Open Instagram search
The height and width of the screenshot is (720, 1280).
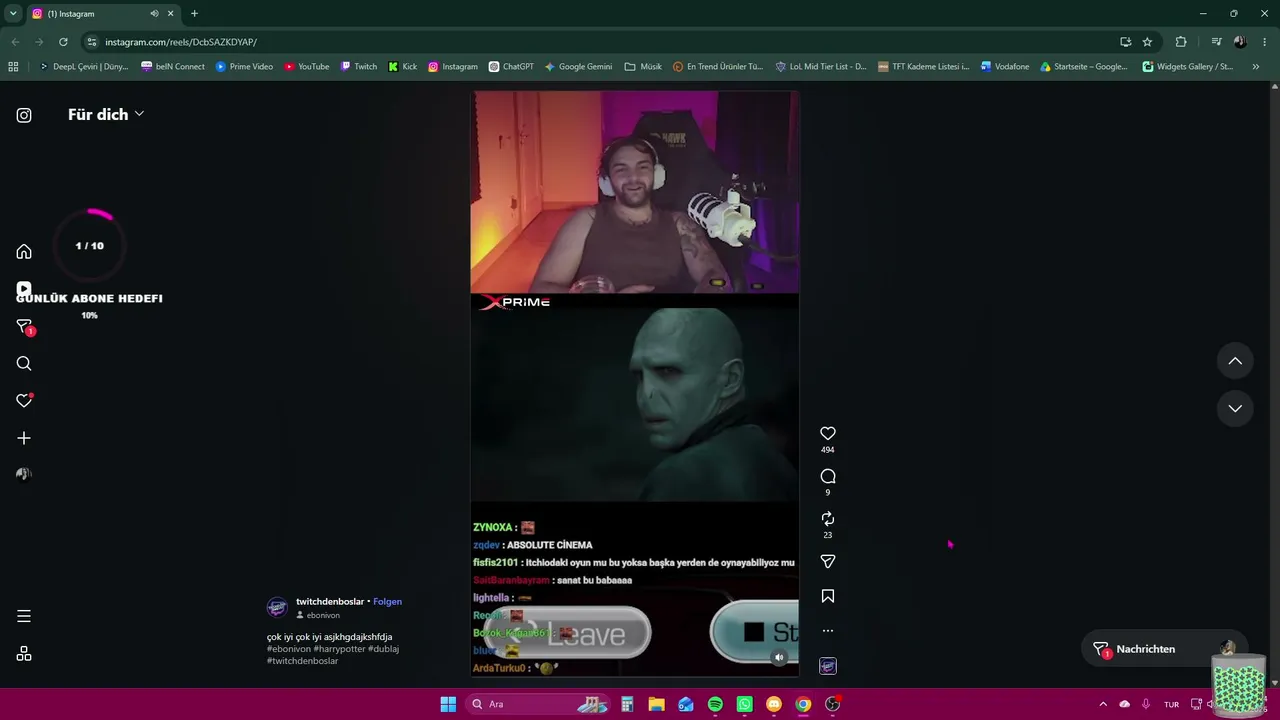pos(24,364)
